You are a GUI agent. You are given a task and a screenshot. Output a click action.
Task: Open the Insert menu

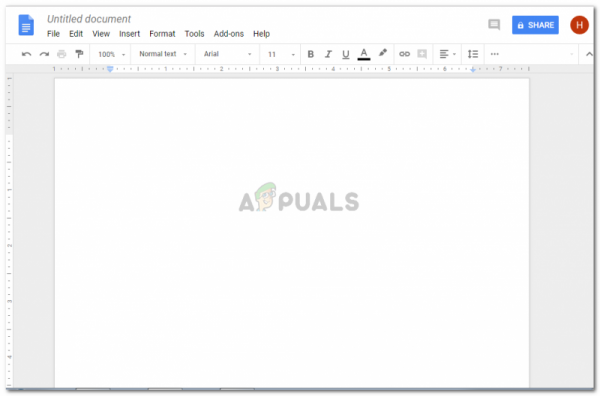(129, 34)
